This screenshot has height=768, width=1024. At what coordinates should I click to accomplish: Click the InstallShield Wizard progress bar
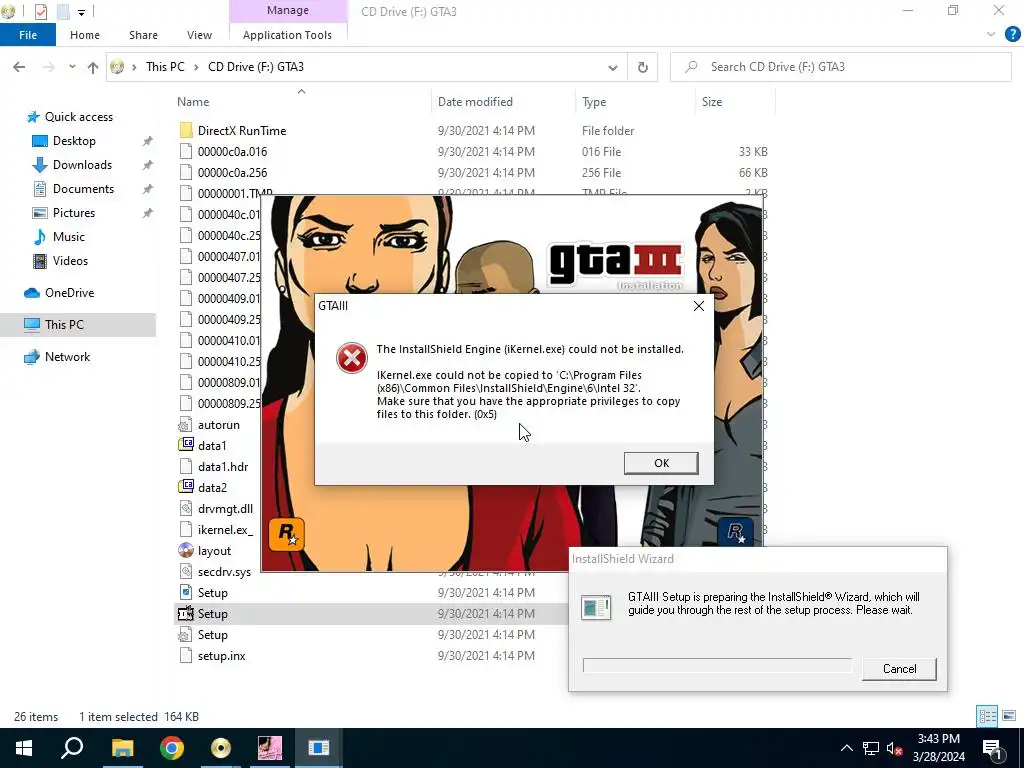717,665
